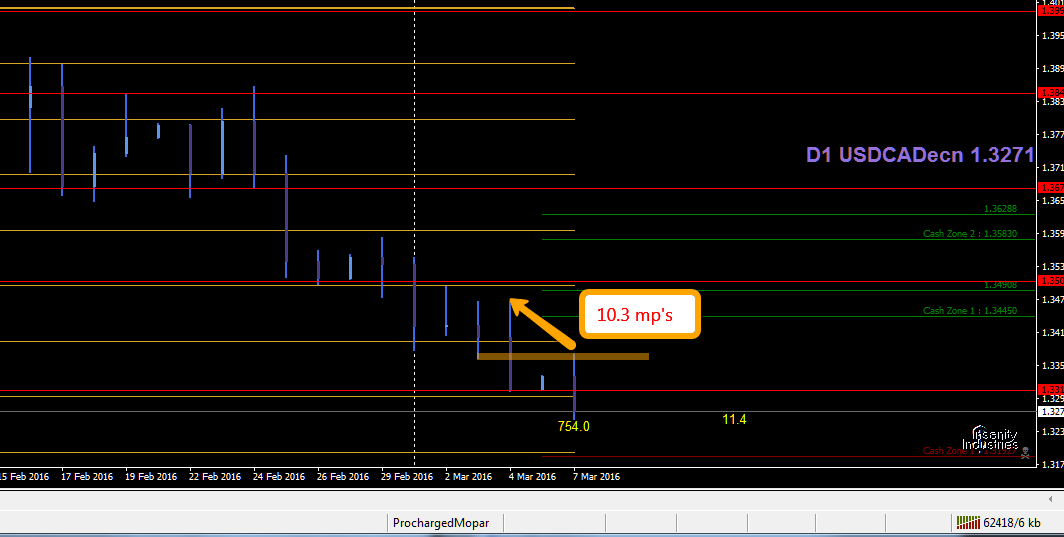Click the "17 Feb 2016" date label
This screenshot has width=1064, height=537.
[86, 477]
